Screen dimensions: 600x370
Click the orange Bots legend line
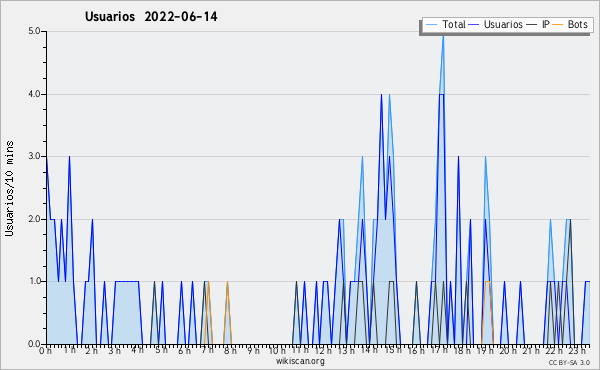[x=558, y=25]
